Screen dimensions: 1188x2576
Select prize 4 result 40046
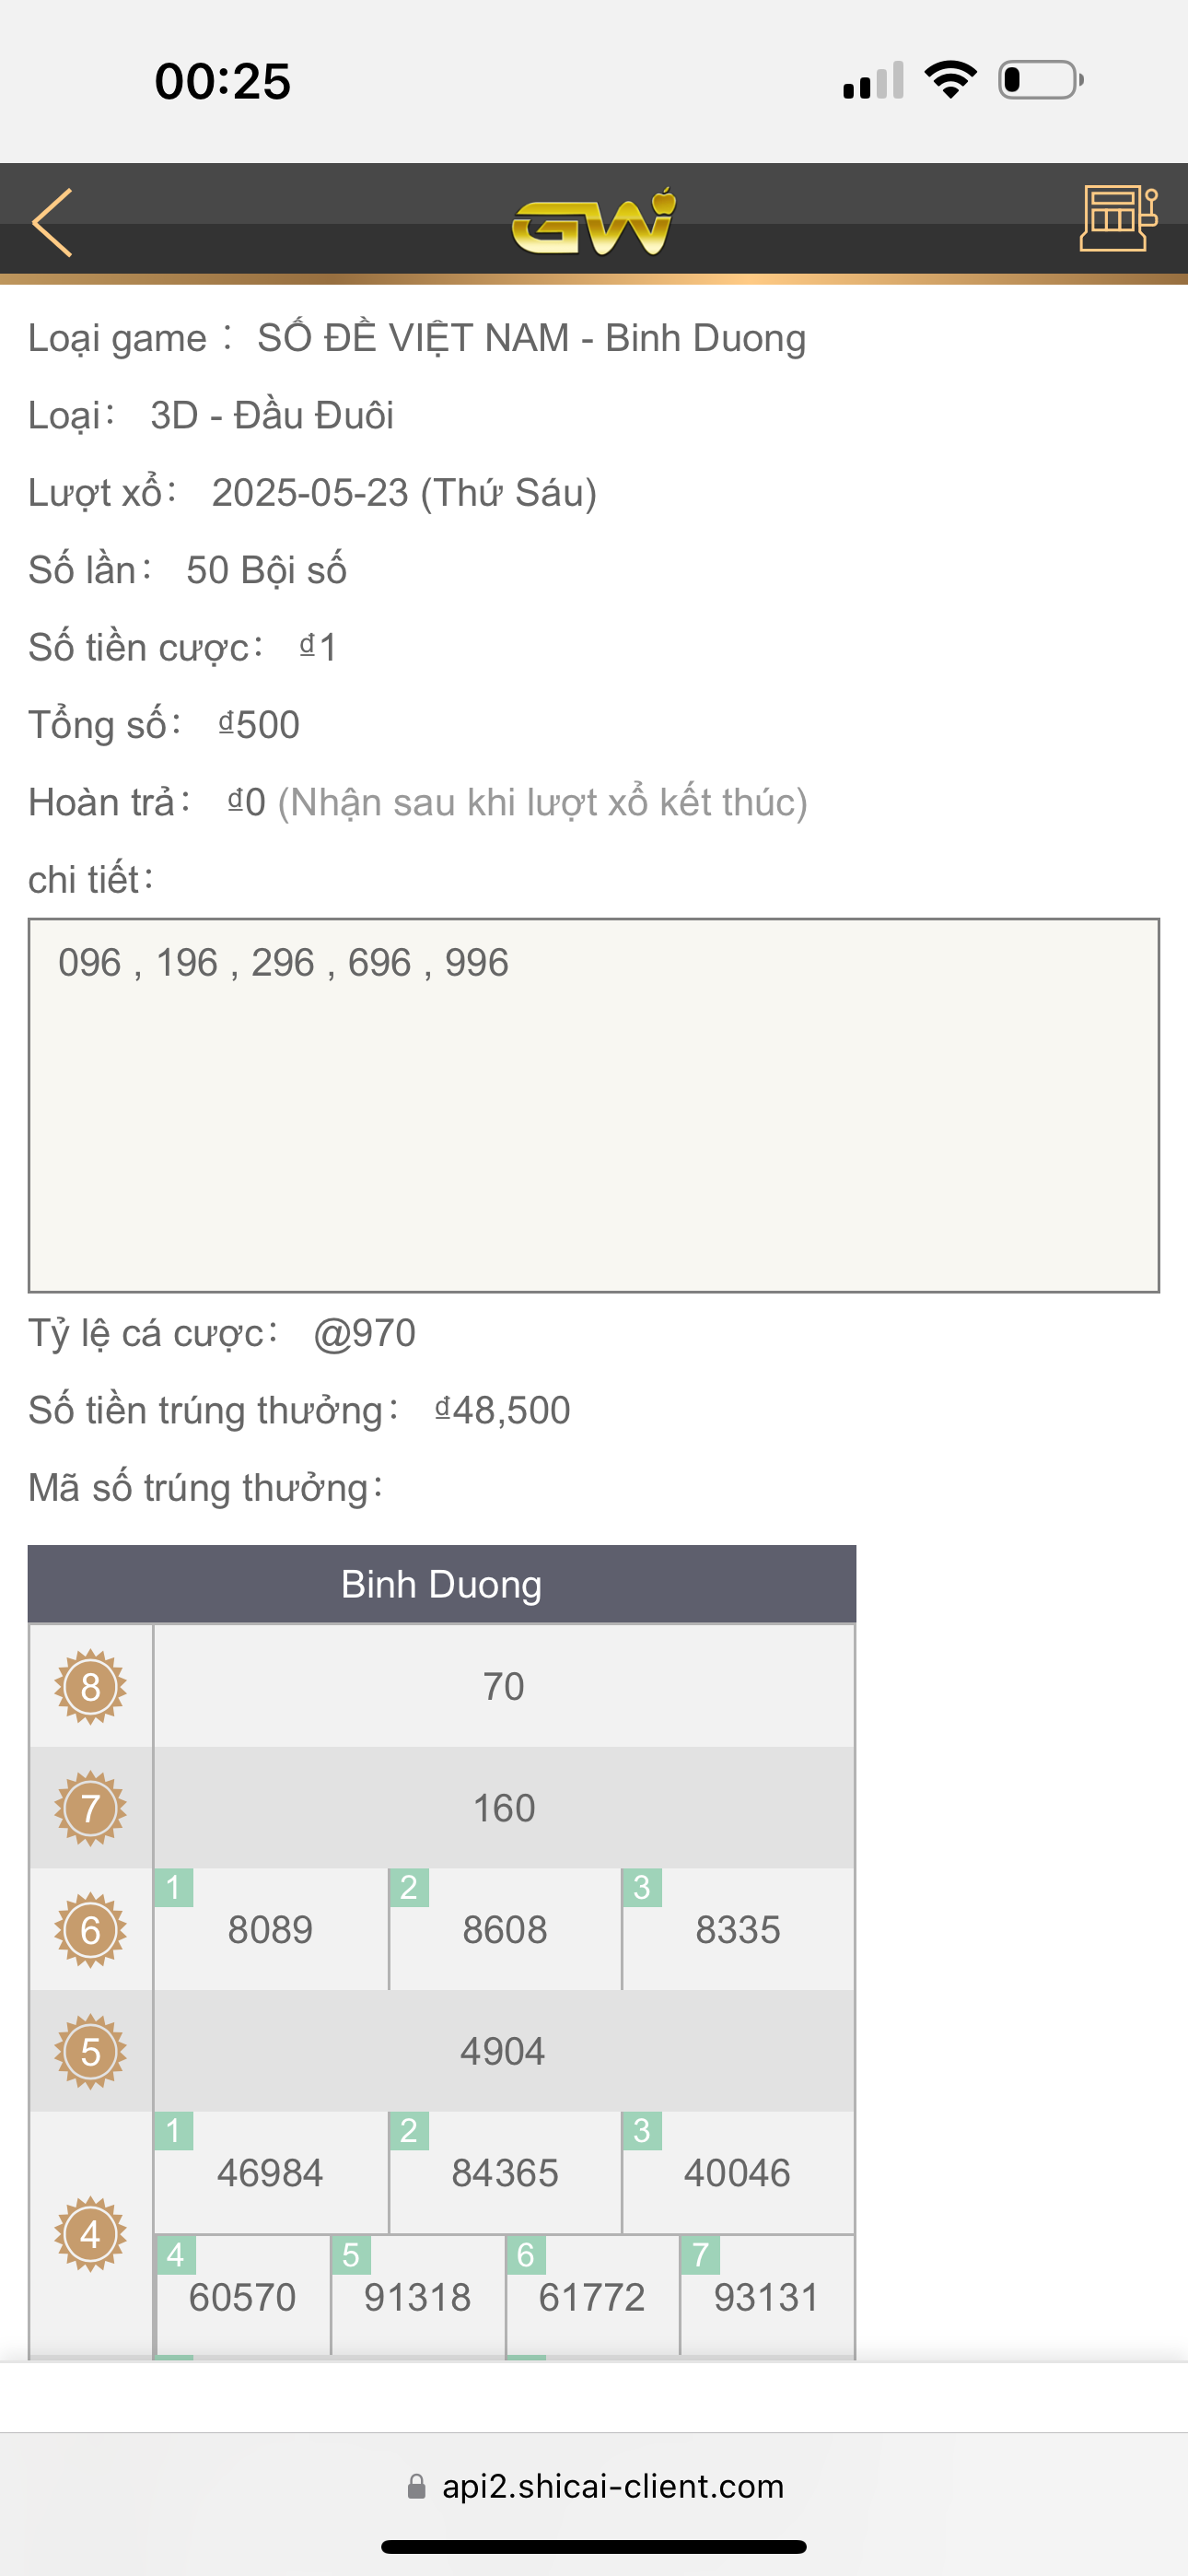[x=737, y=2173]
